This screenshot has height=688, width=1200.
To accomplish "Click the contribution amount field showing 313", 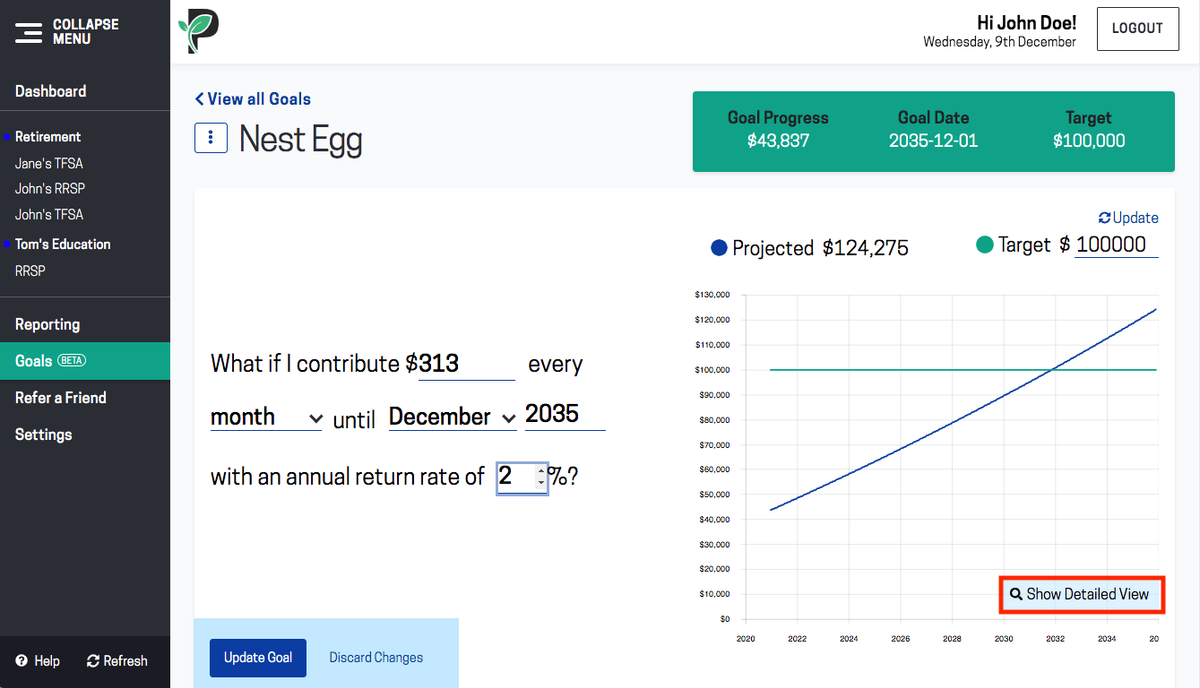I will (x=466, y=364).
